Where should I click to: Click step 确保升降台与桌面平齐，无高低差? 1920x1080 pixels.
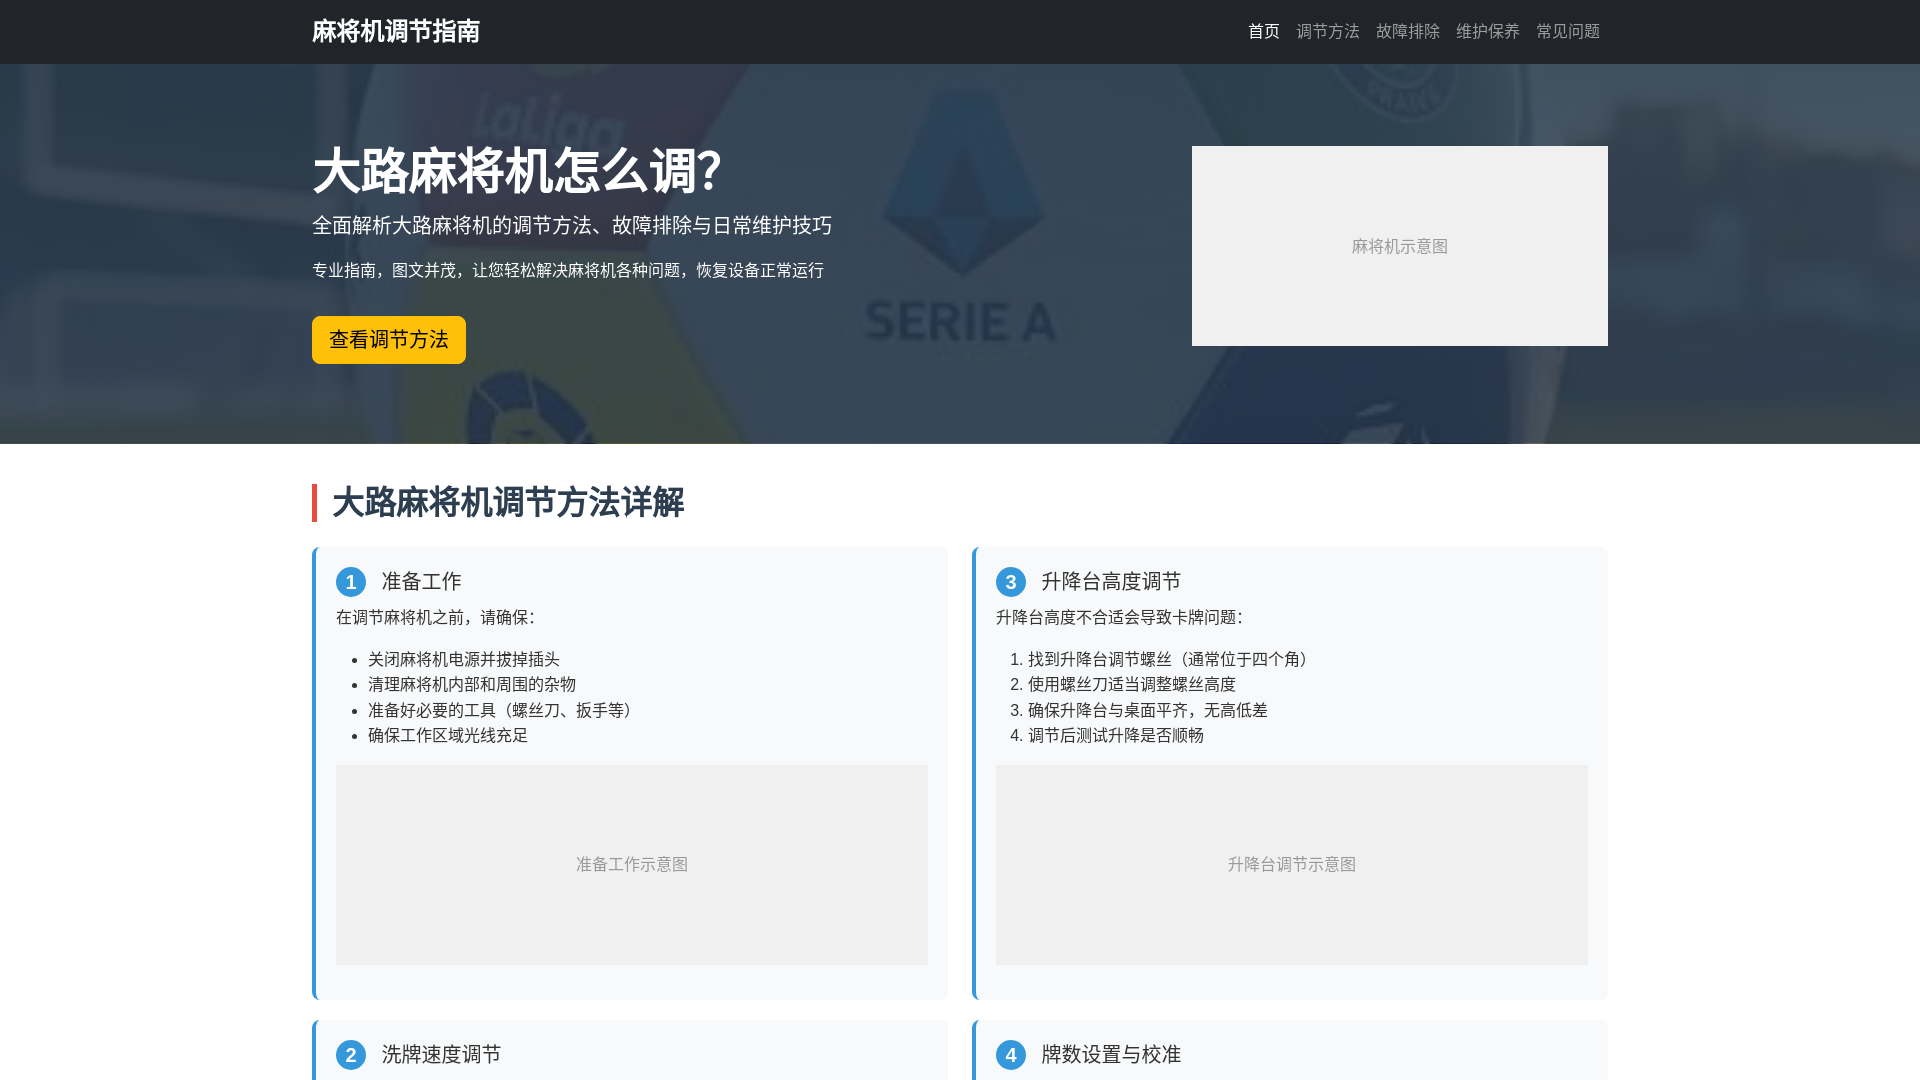[1148, 711]
